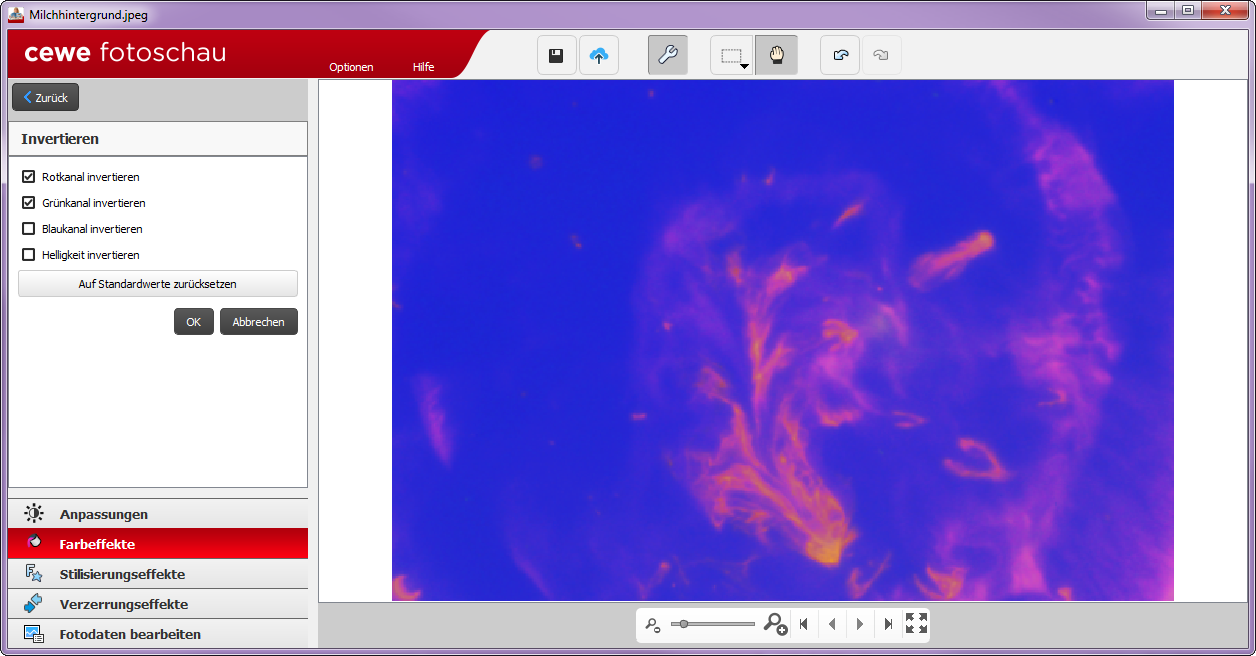Click the cloud upload icon
The image size is (1256, 656).
(x=599, y=56)
